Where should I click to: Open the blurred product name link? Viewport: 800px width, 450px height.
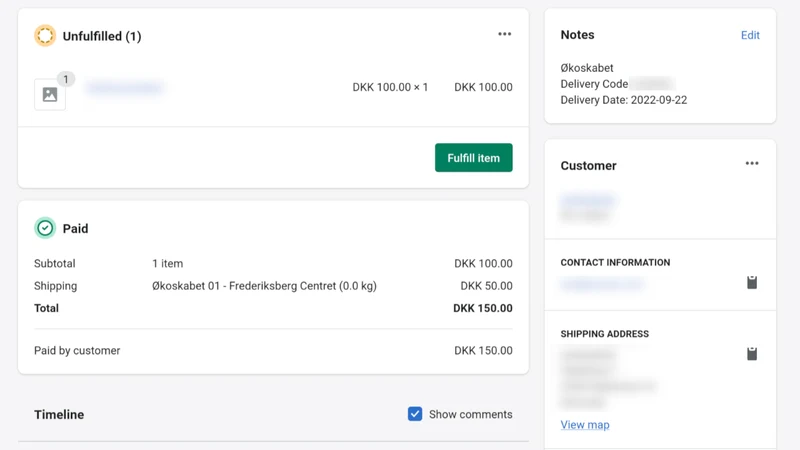[125, 88]
